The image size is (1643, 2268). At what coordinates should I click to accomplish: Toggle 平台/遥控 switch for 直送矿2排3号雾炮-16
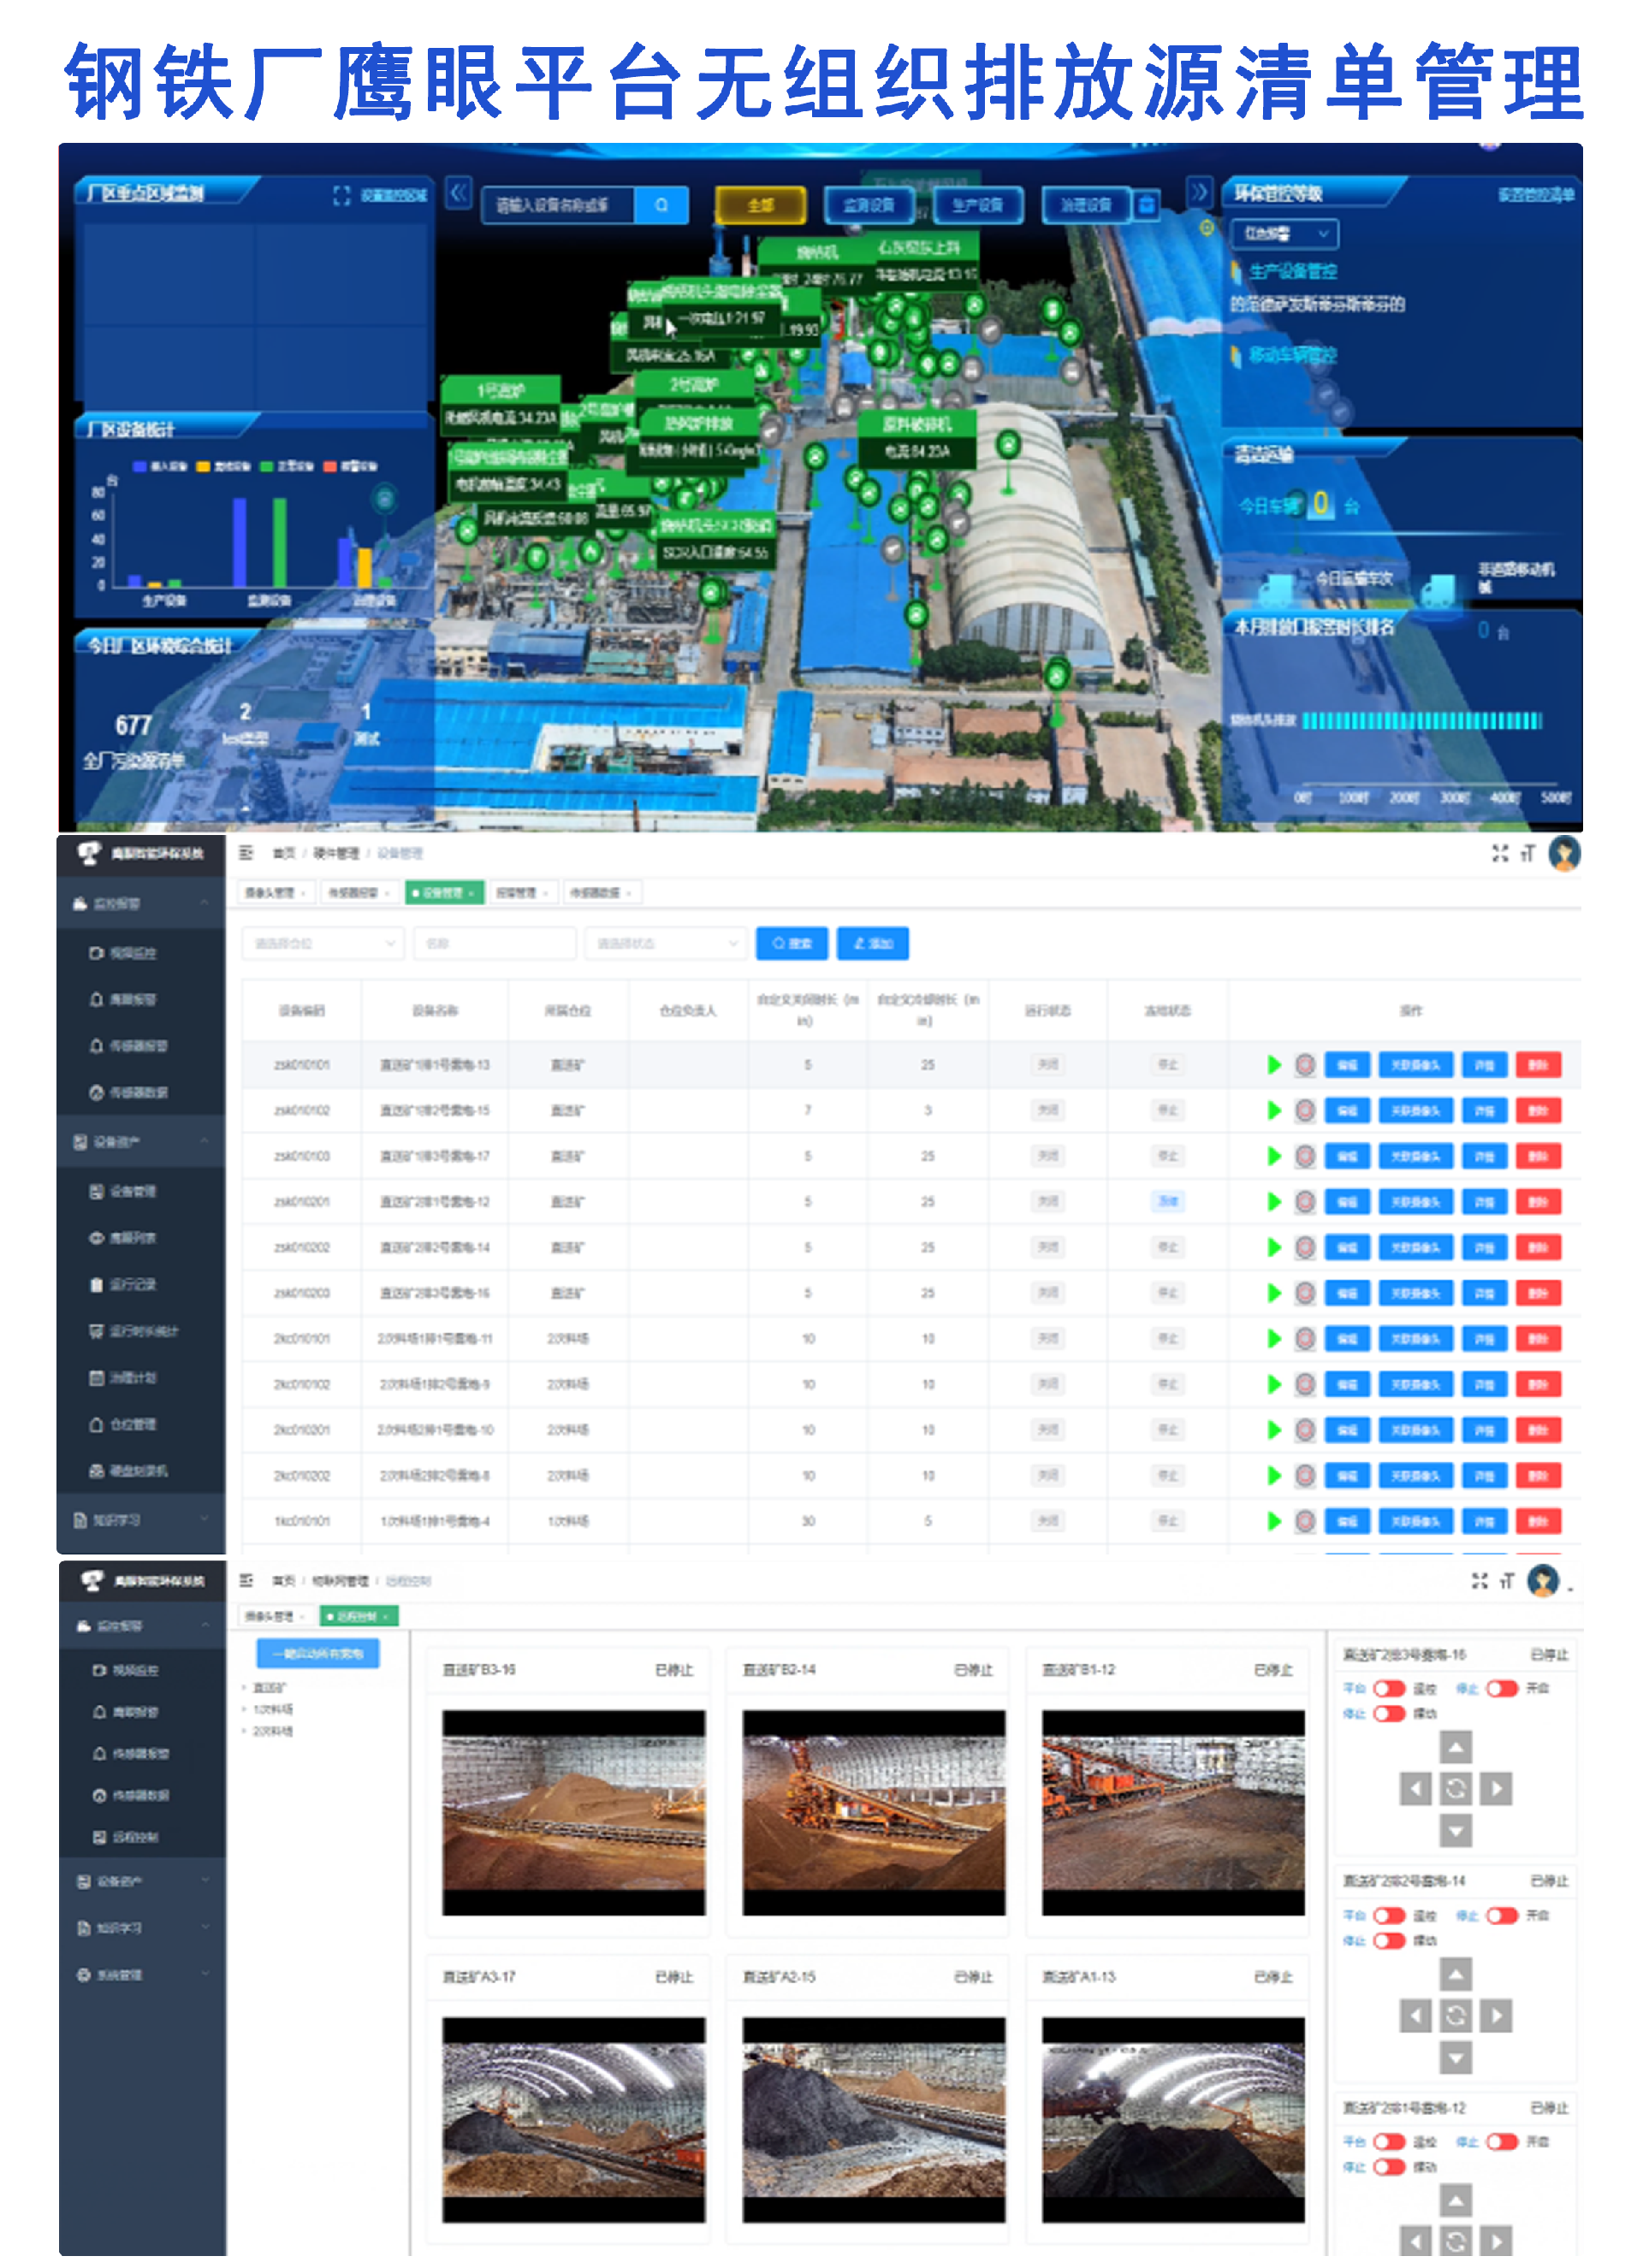click(x=1389, y=1689)
